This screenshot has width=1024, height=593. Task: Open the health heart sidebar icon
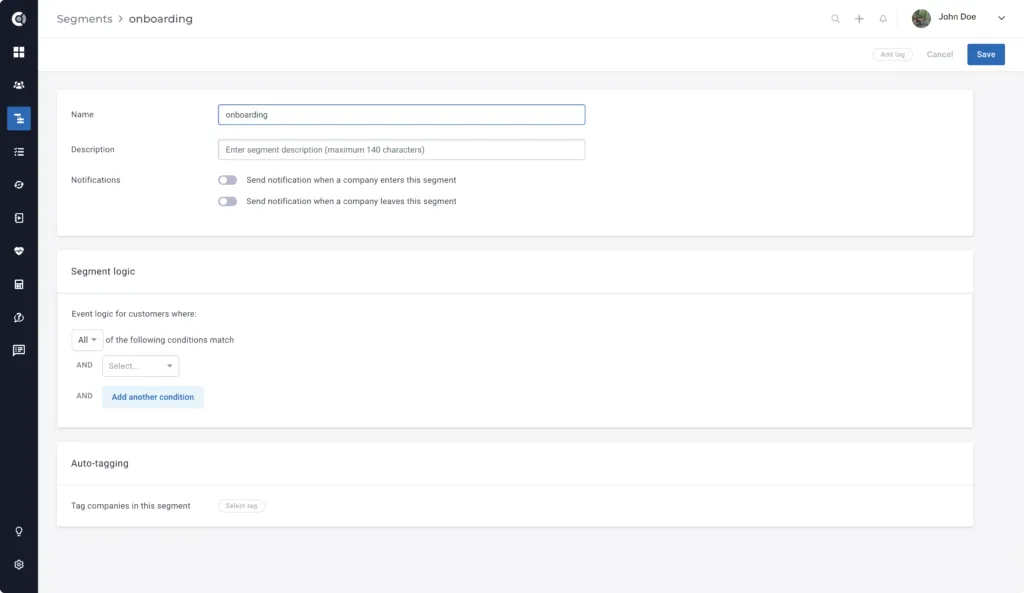tap(19, 251)
